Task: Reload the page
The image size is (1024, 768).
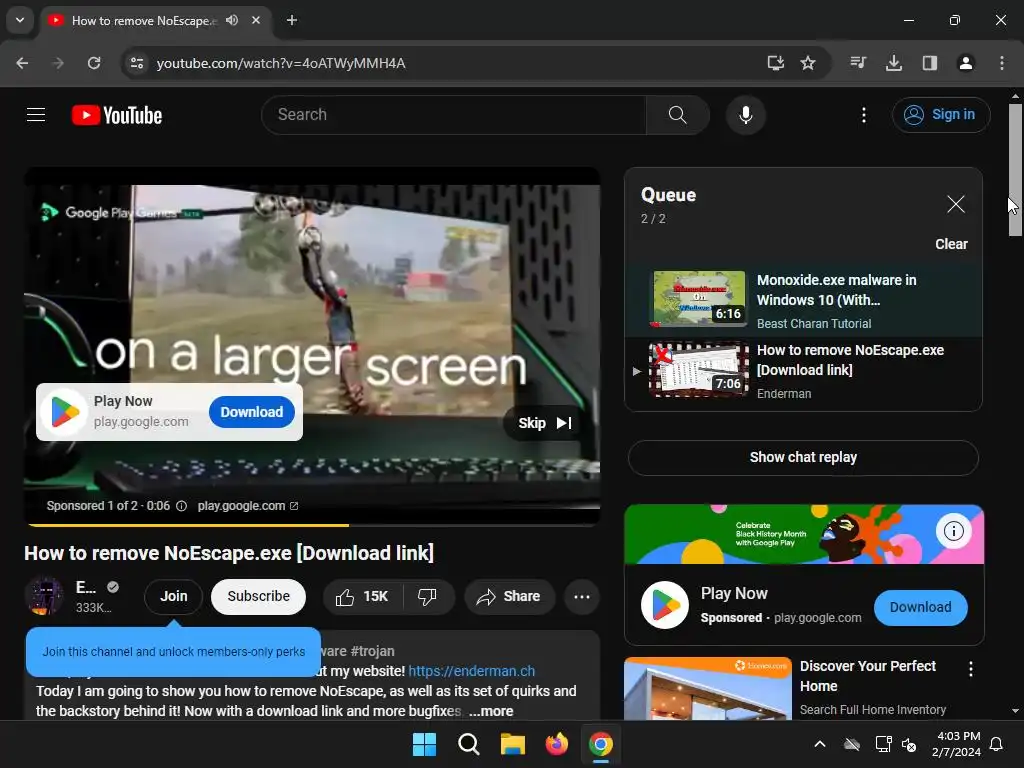Action: tap(94, 63)
